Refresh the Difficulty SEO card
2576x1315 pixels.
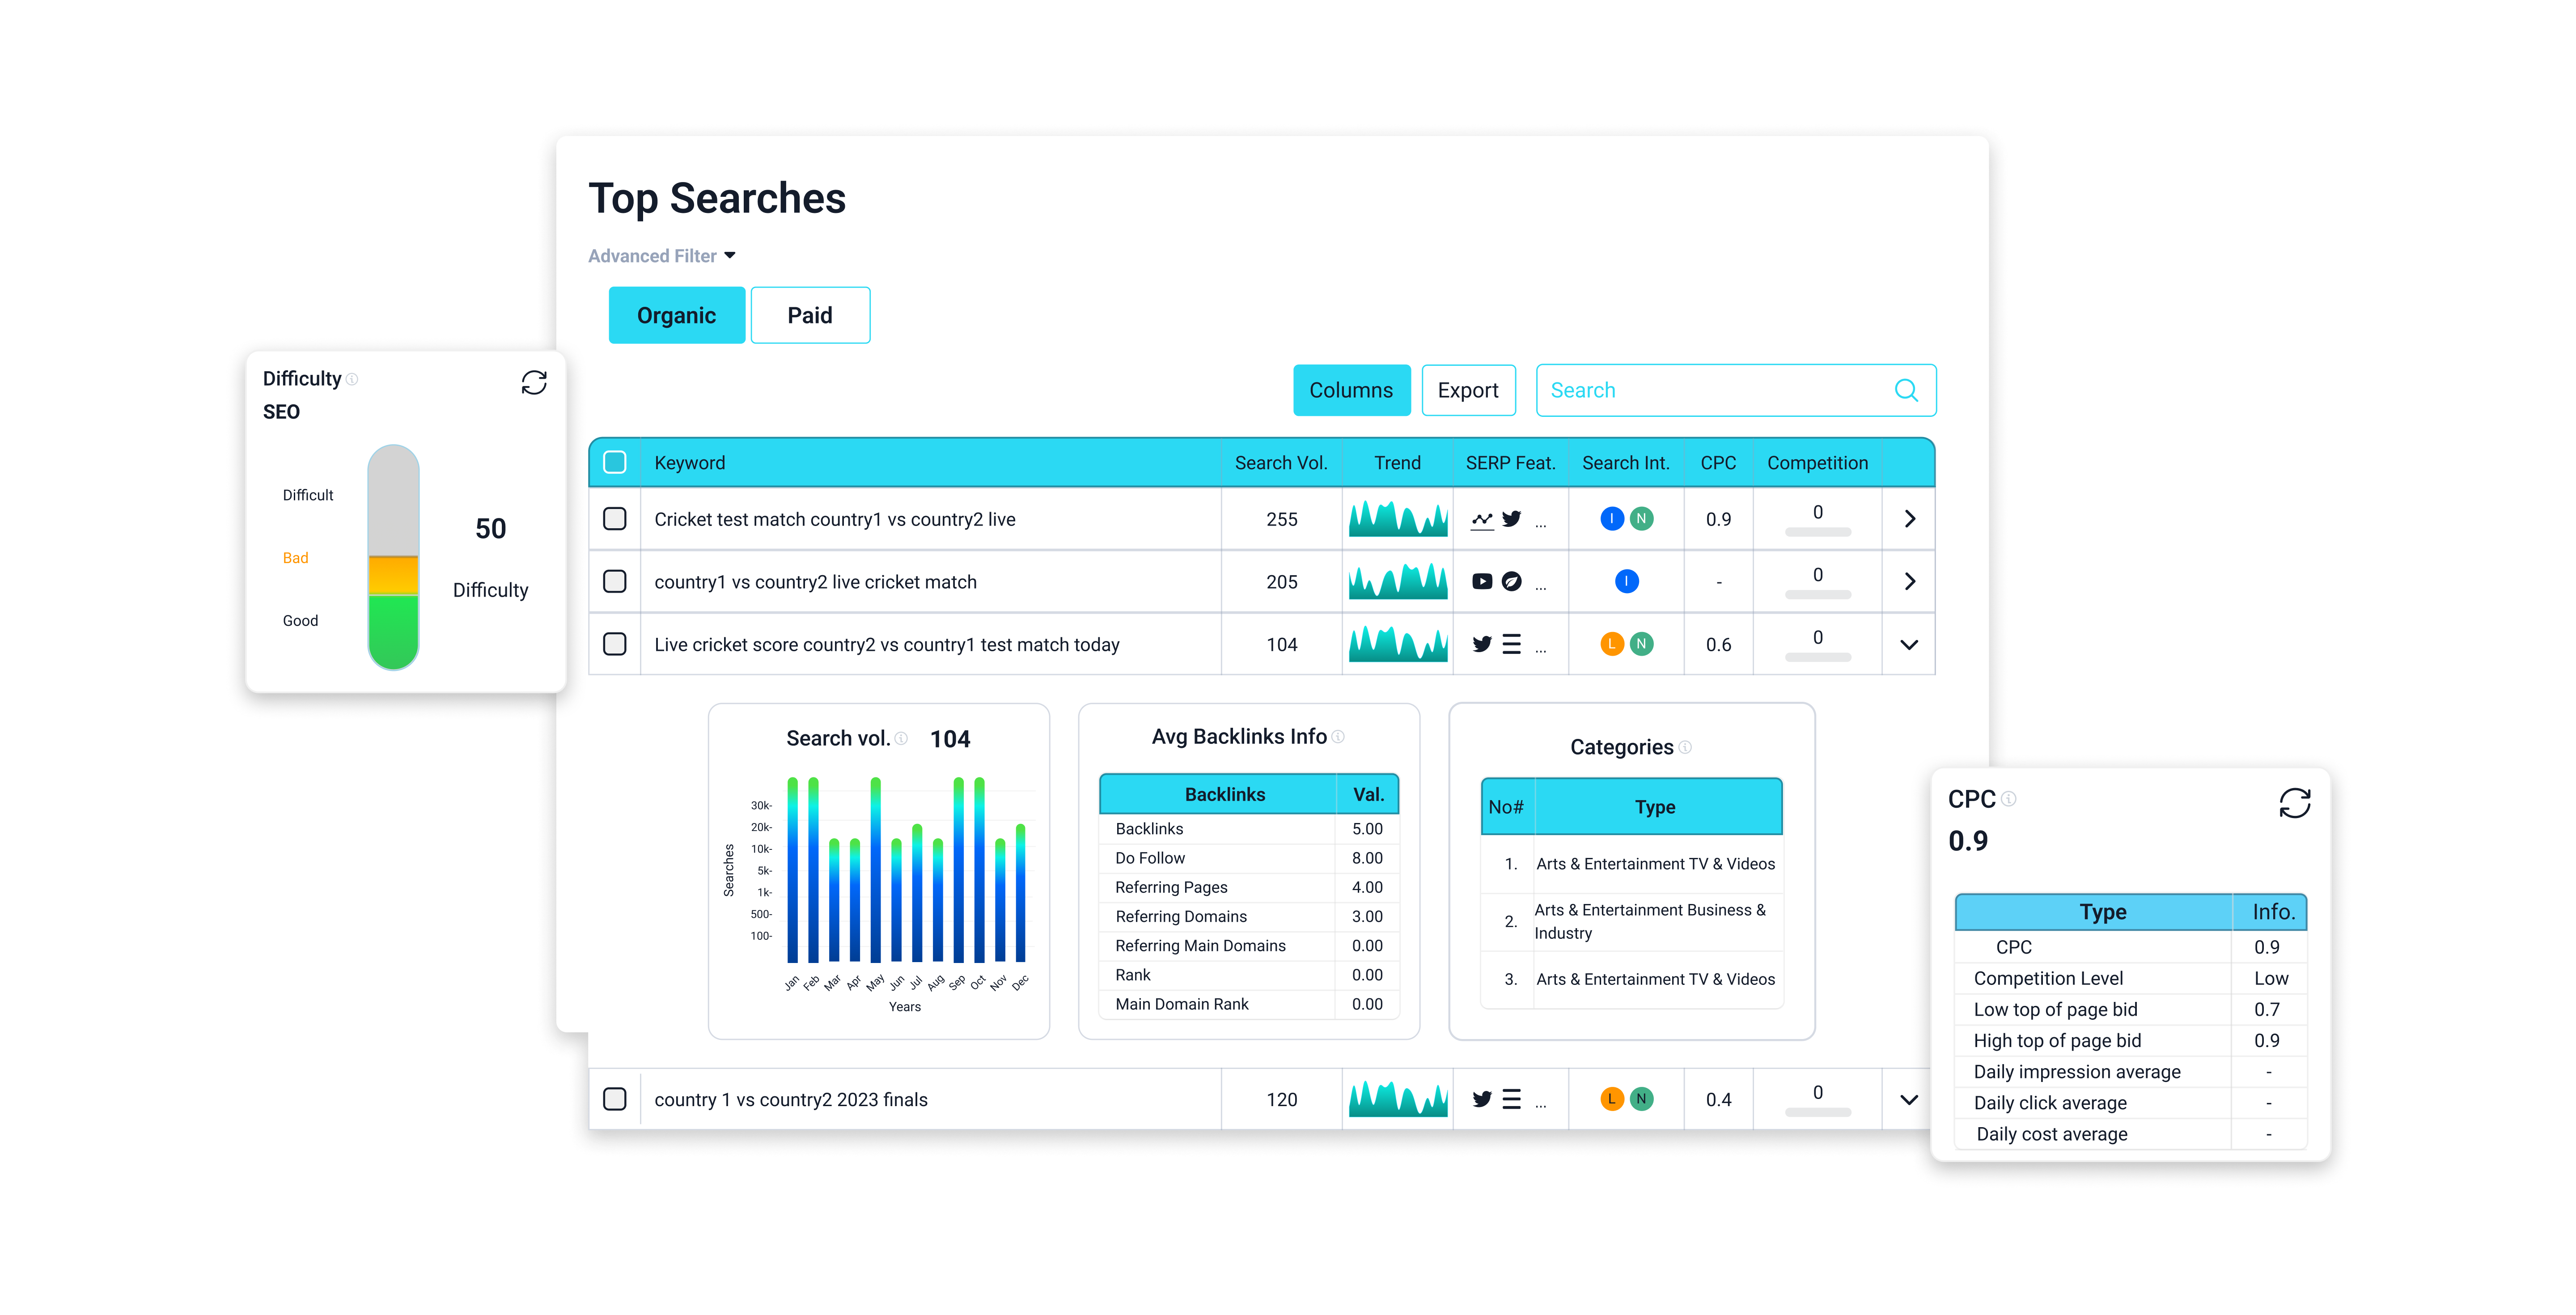(534, 383)
